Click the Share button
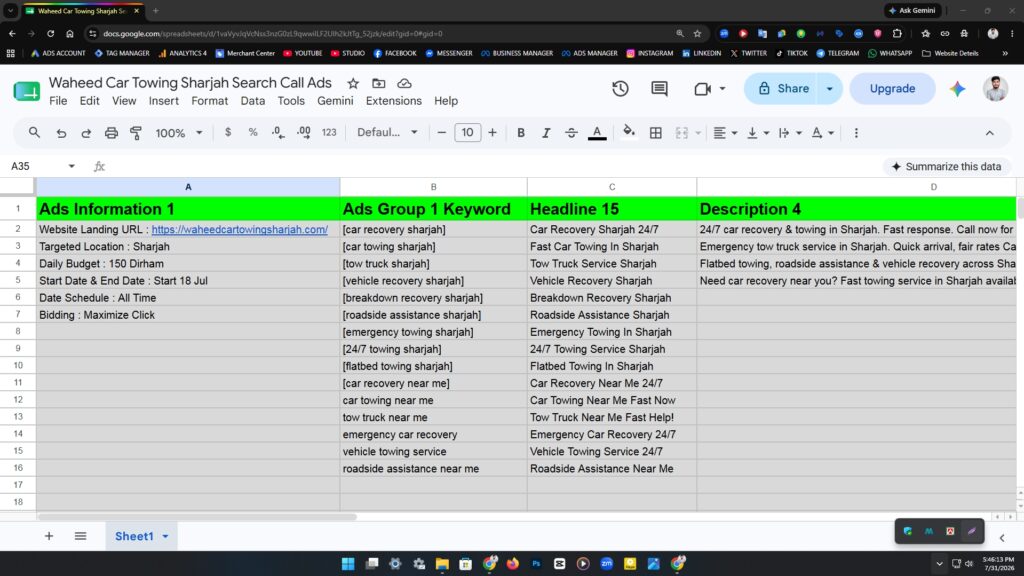This screenshot has height=576, width=1024. pyautogui.click(x=783, y=88)
